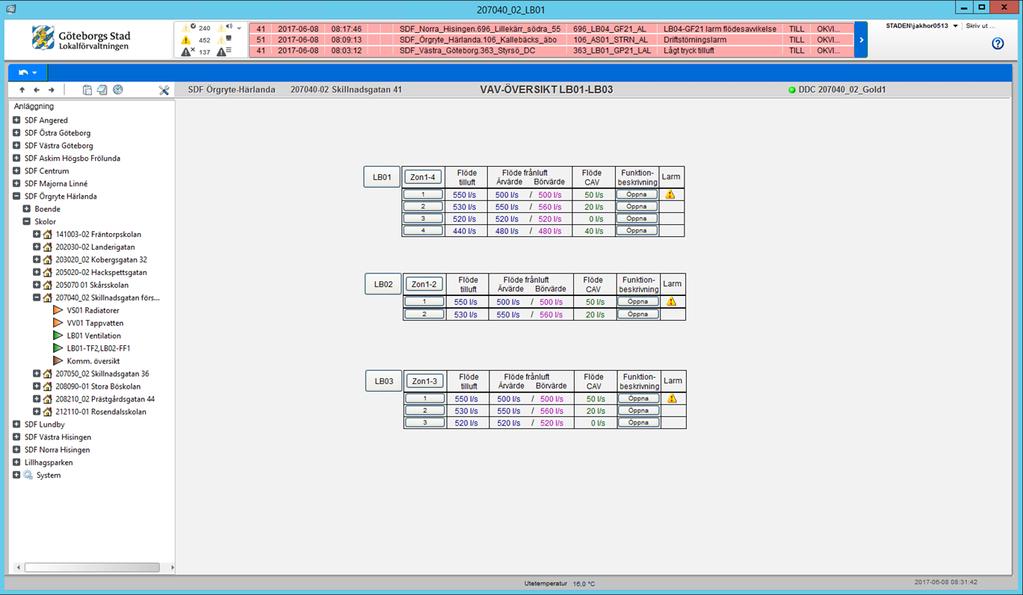Click the alarm list icon in the alarm panel

[222, 52]
